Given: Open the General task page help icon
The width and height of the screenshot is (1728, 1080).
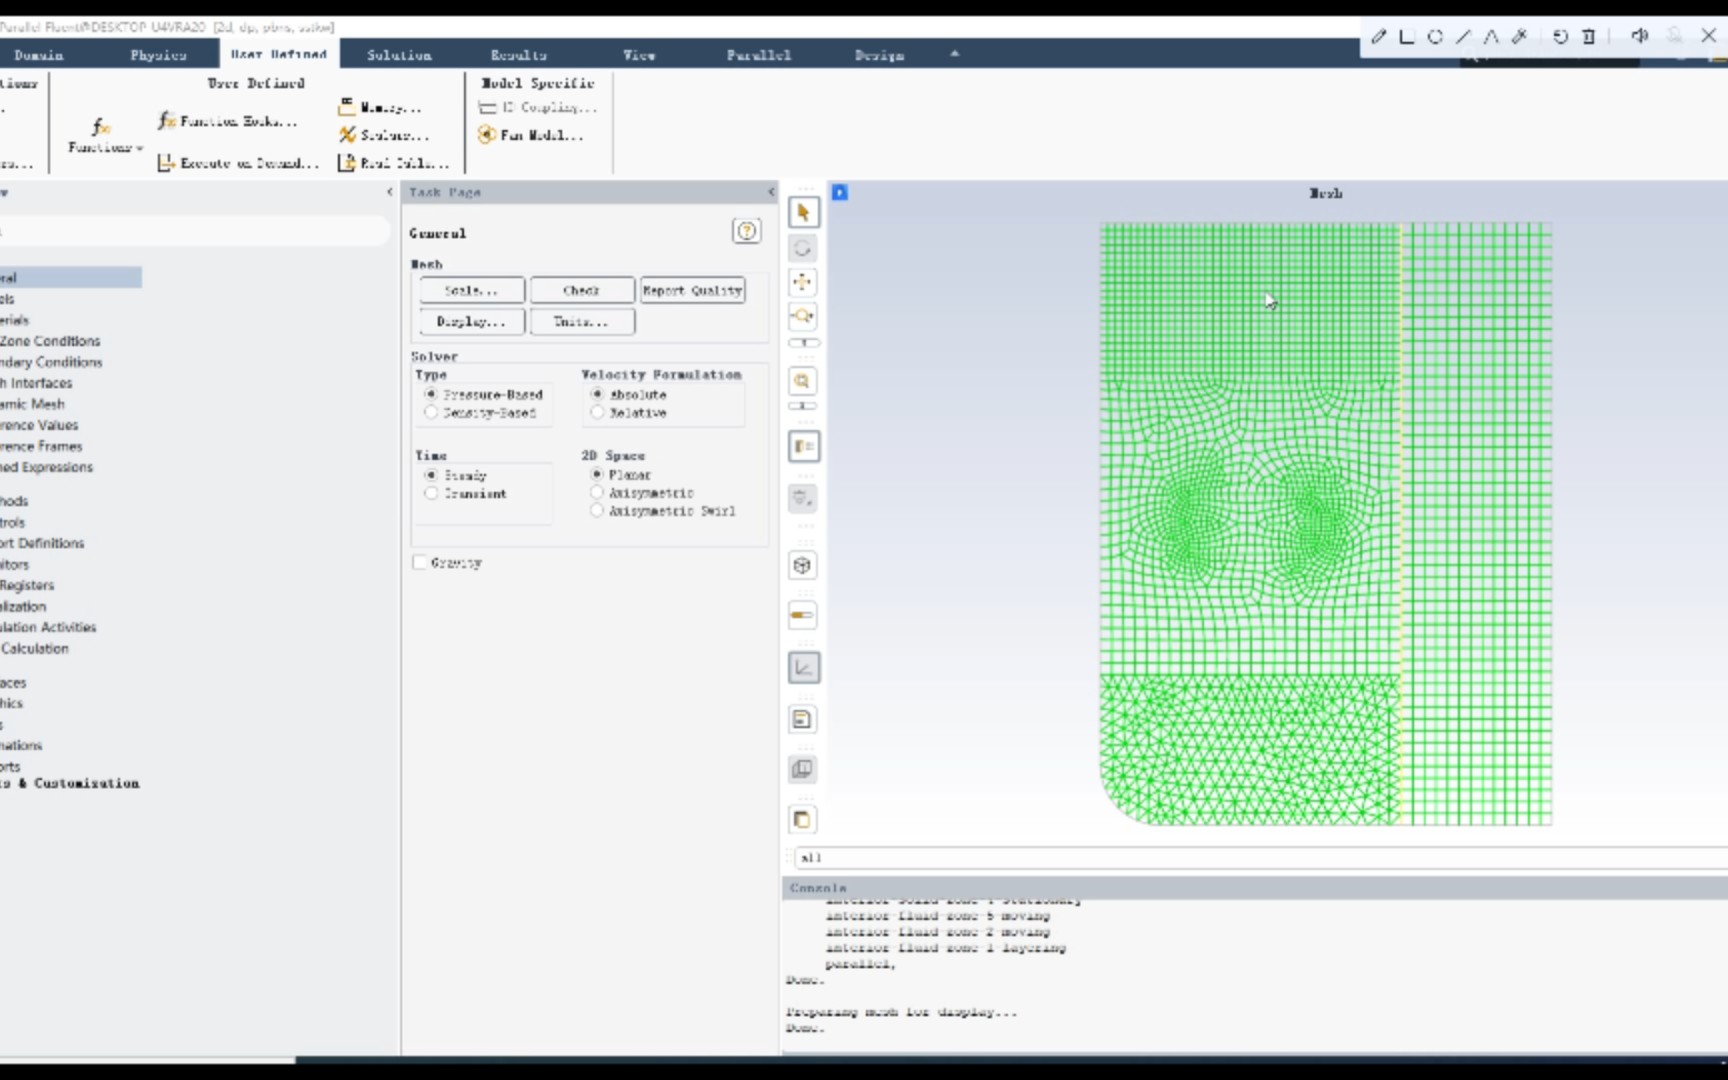Looking at the screenshot, I should tap(746, 231).
